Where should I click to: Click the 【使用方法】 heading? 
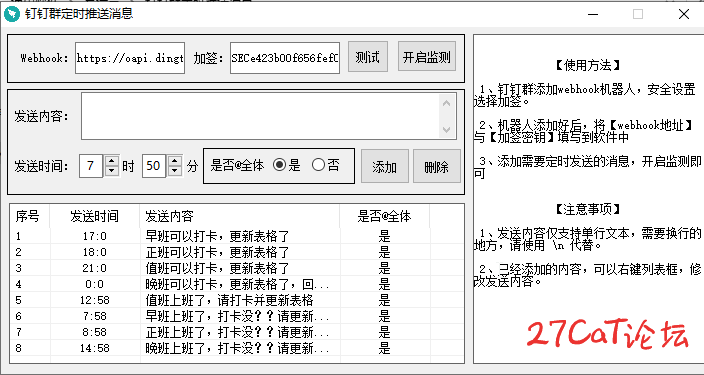click(x=587, y=66)
